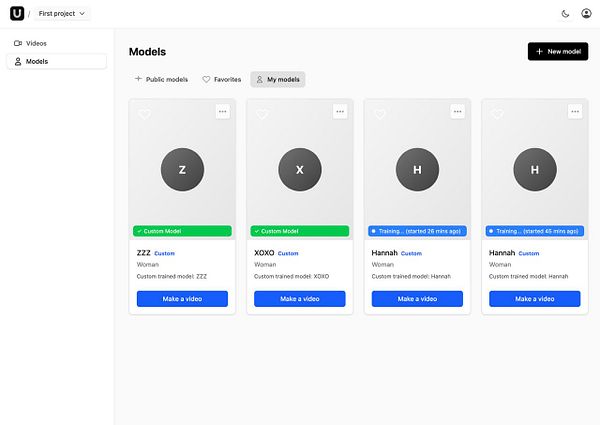This screenshot has height=425, width=600.
Task: Click Custom Model badge on XOXO card
Action: click(300, 231)
